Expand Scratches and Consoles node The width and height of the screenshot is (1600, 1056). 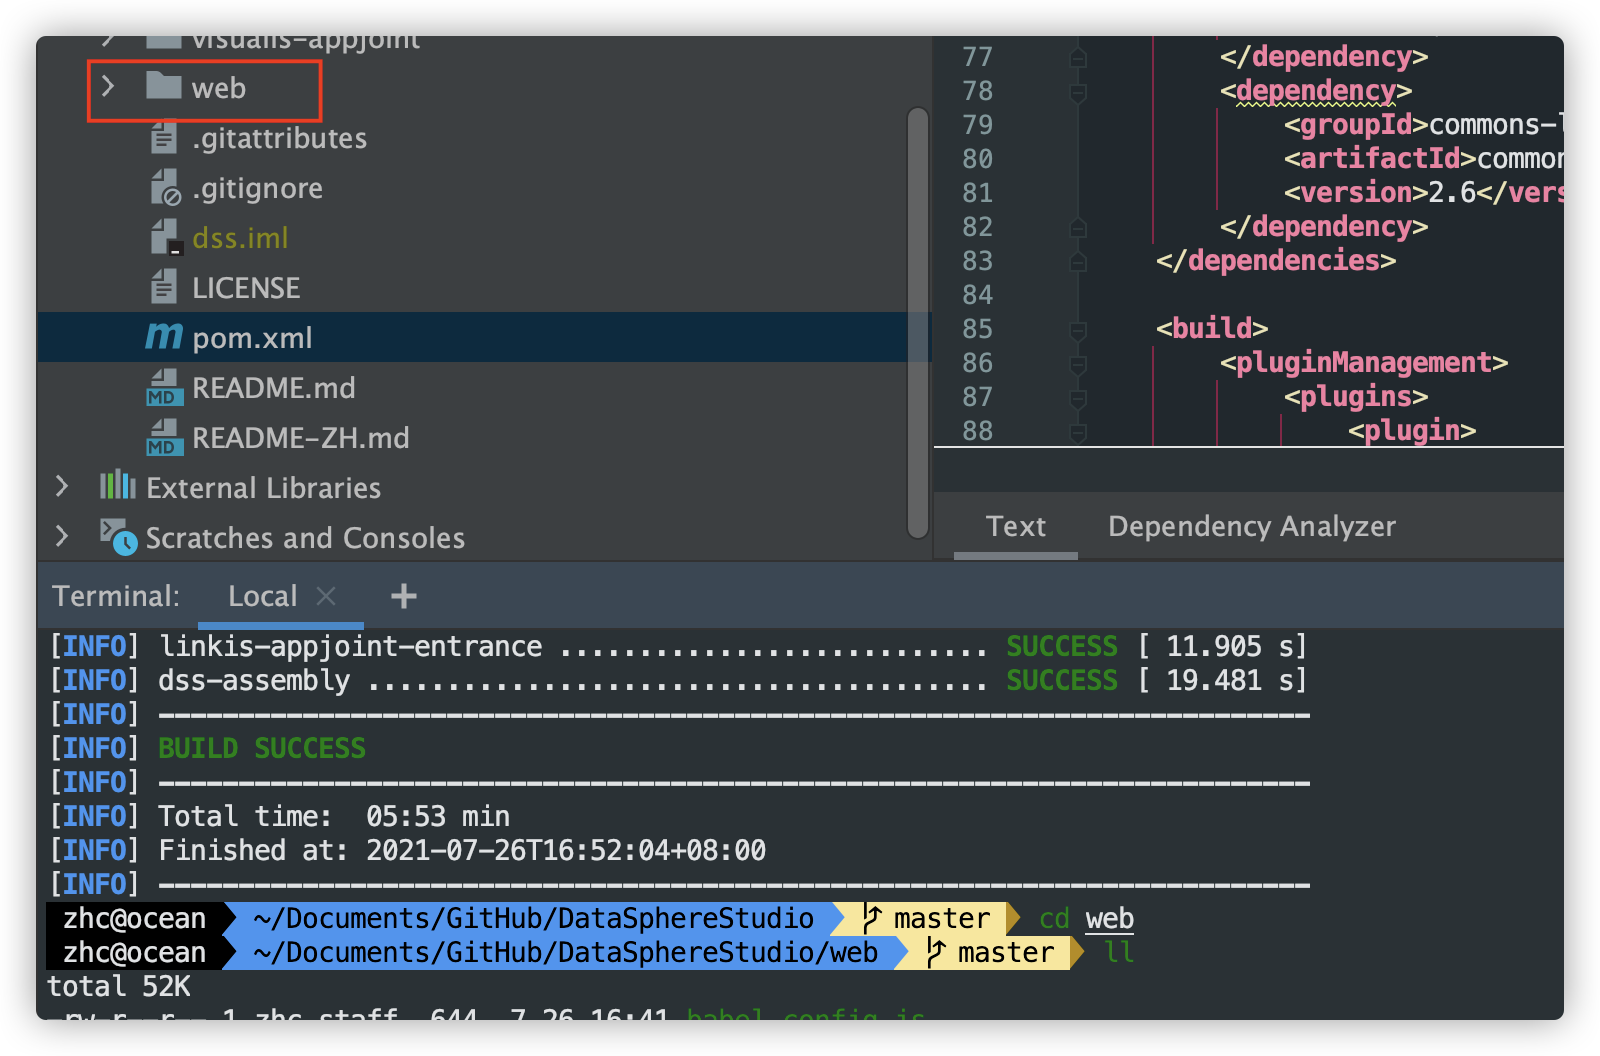[x=62, y=537]
